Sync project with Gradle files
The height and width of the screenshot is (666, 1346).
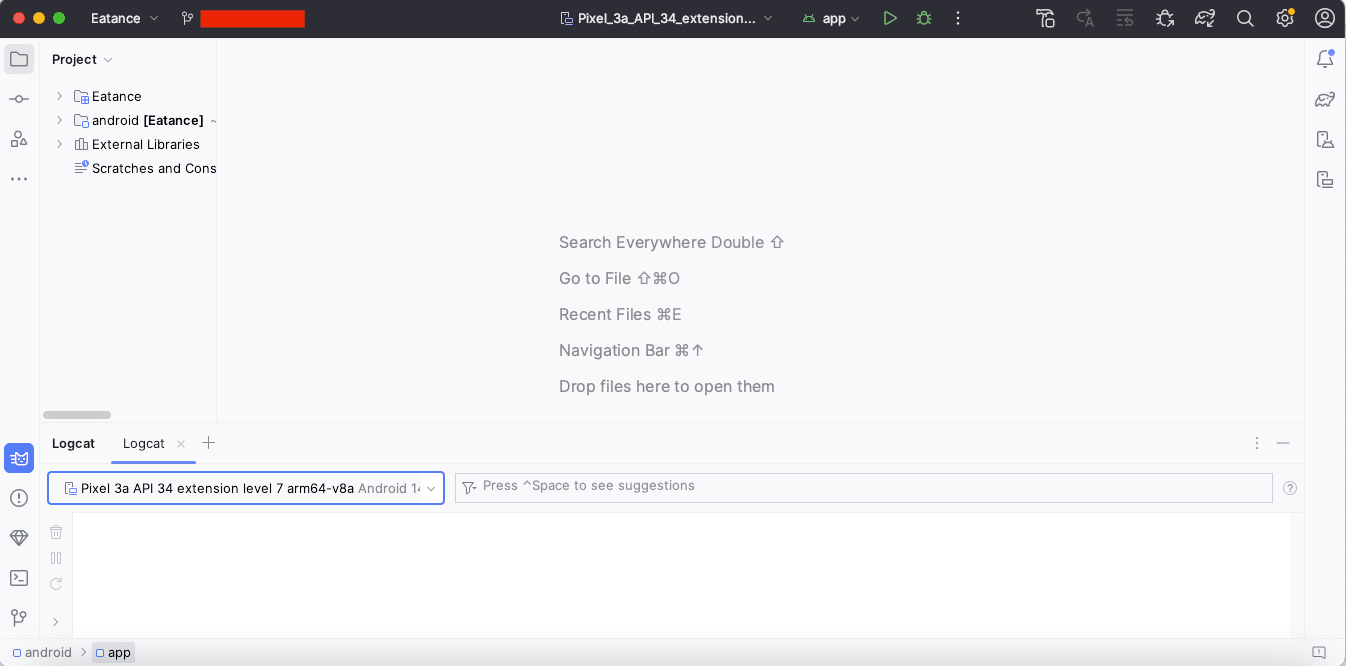[1205, 17]
